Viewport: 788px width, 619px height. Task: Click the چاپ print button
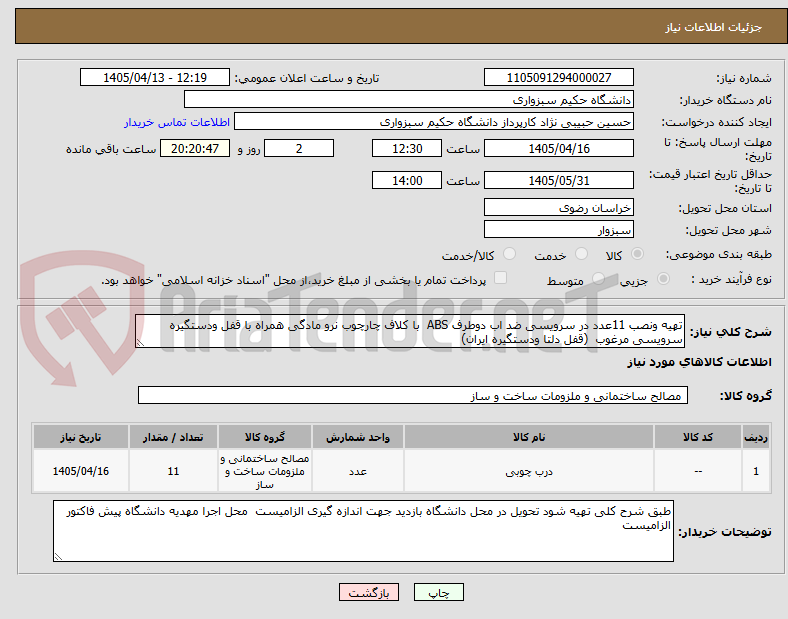point(438,592)
